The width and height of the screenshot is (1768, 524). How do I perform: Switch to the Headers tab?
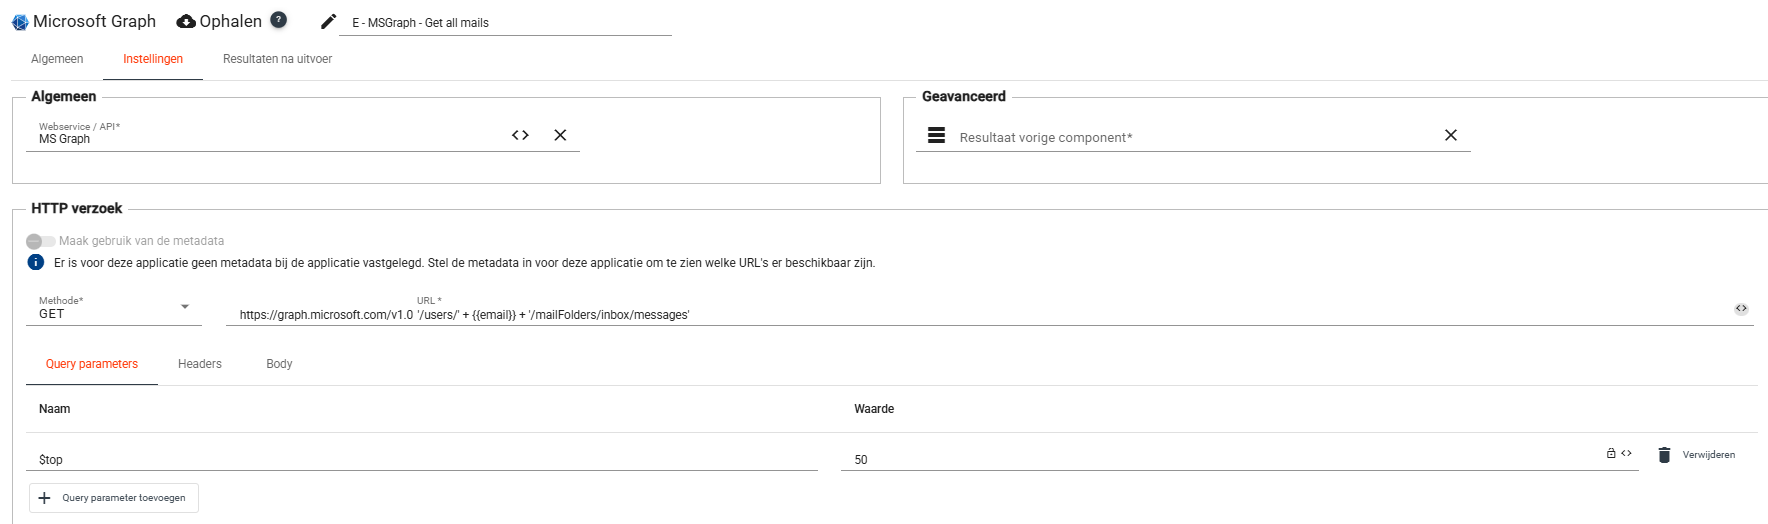[200, 364]
